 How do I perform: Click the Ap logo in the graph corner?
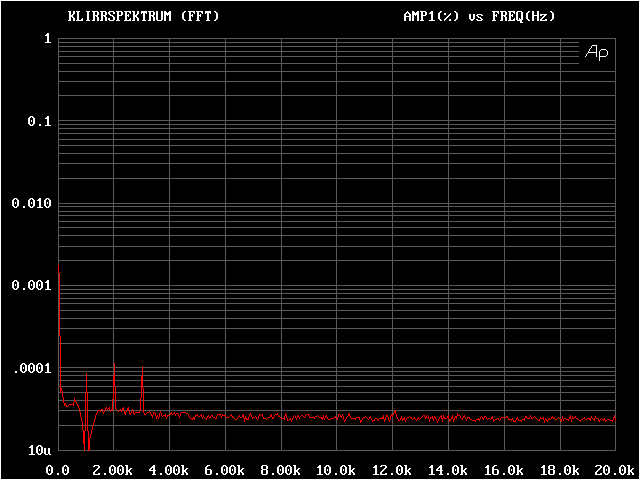(x=596, y=52)
